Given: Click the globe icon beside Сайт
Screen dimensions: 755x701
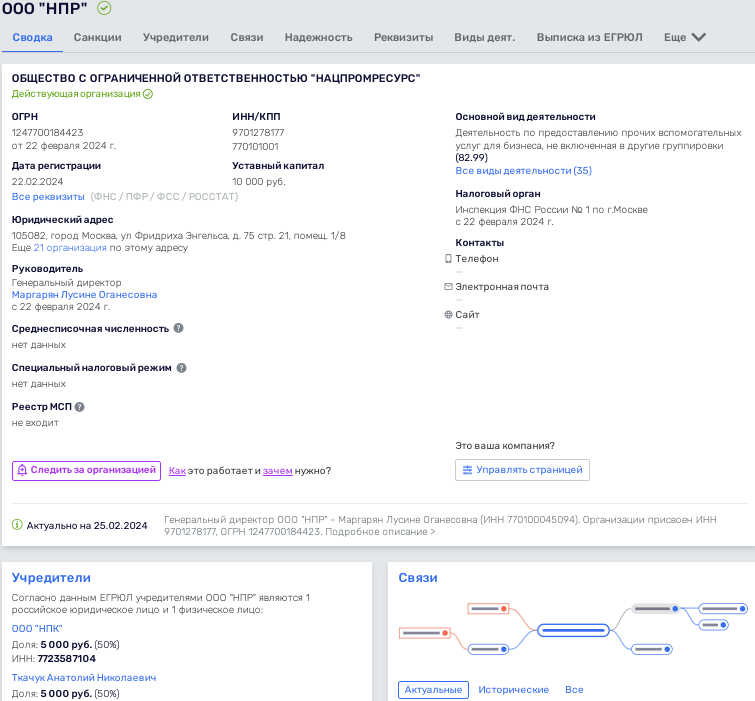Looking at the screenshot, I should [x=448, y=314].
